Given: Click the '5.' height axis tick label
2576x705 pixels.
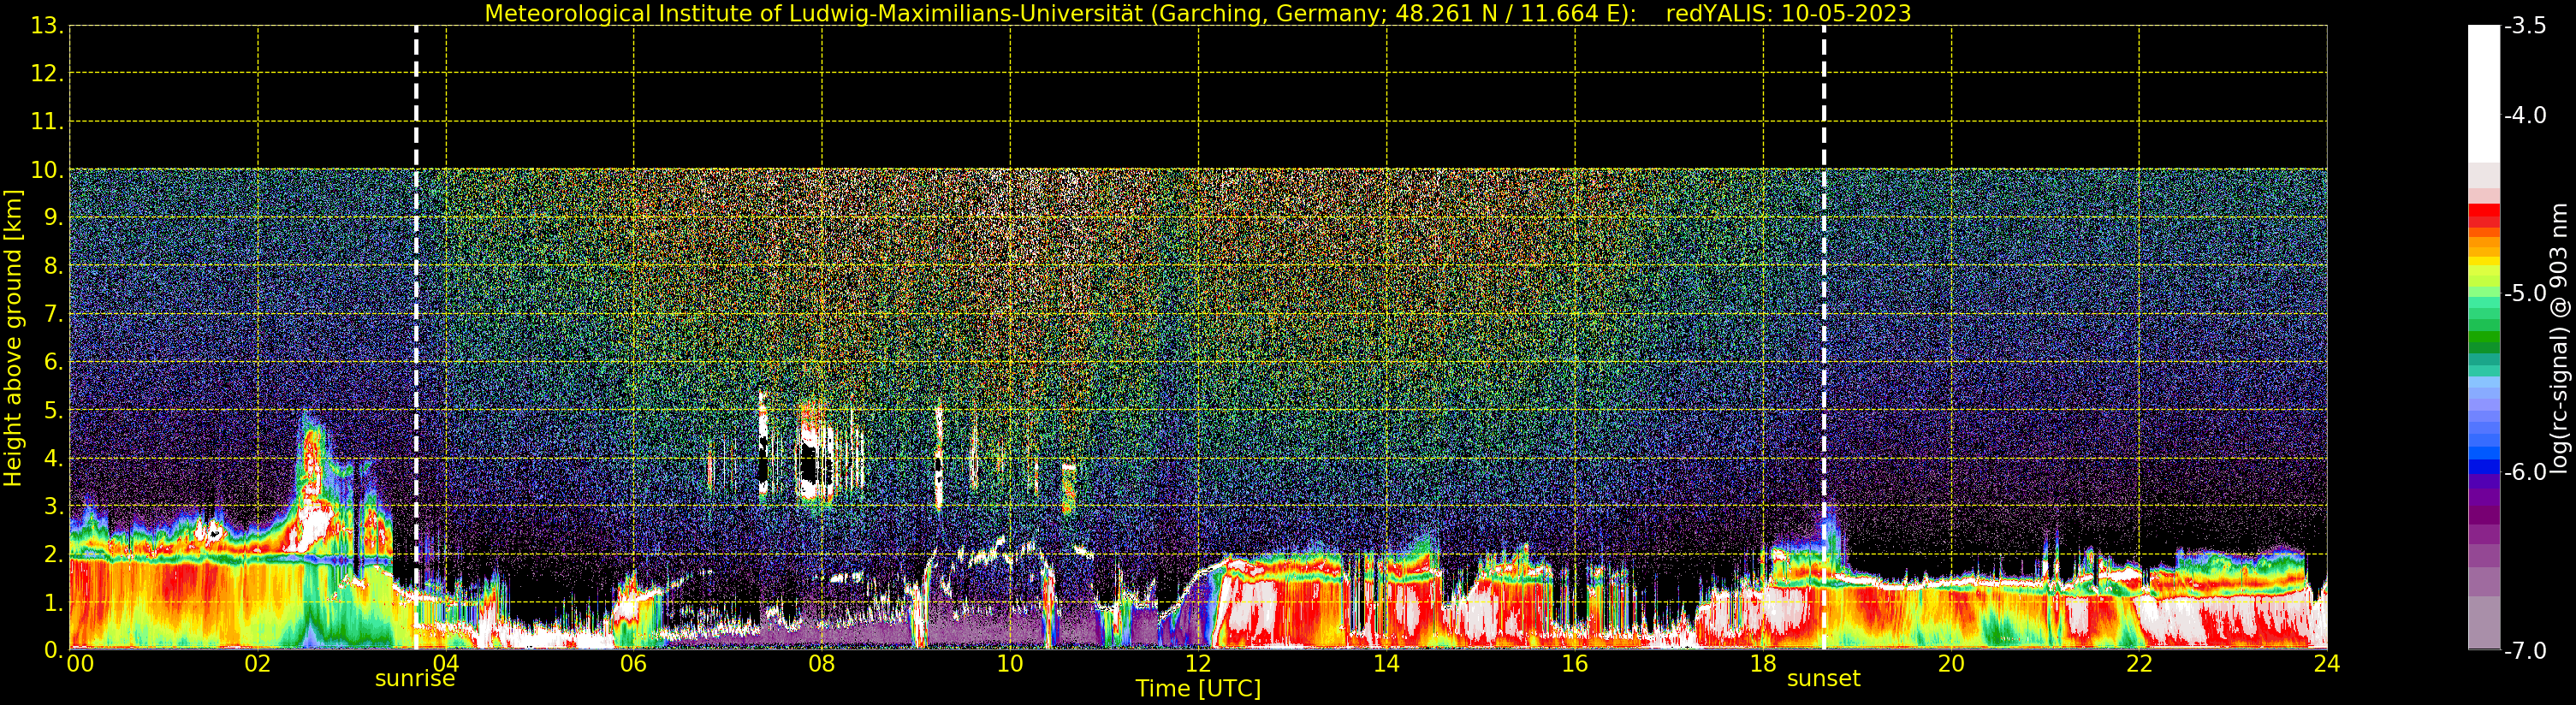Looking at the screenshot, I should click(53, 411).
